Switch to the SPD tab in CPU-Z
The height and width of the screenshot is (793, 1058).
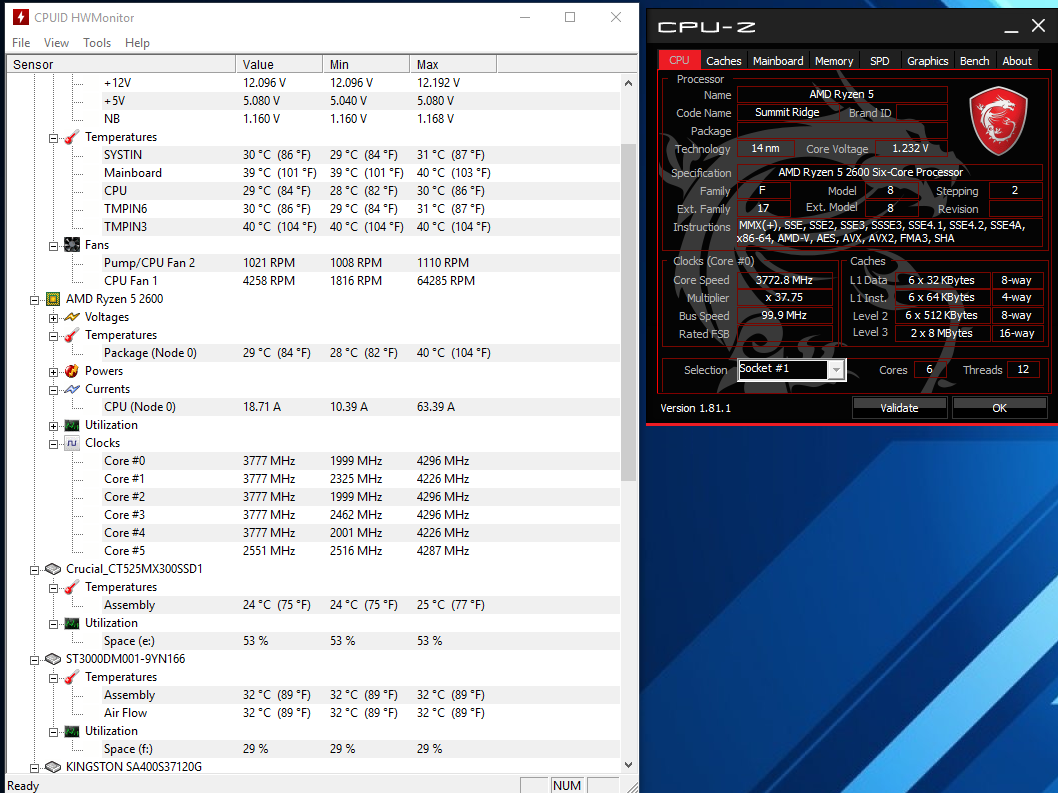[x=879, y=61]
